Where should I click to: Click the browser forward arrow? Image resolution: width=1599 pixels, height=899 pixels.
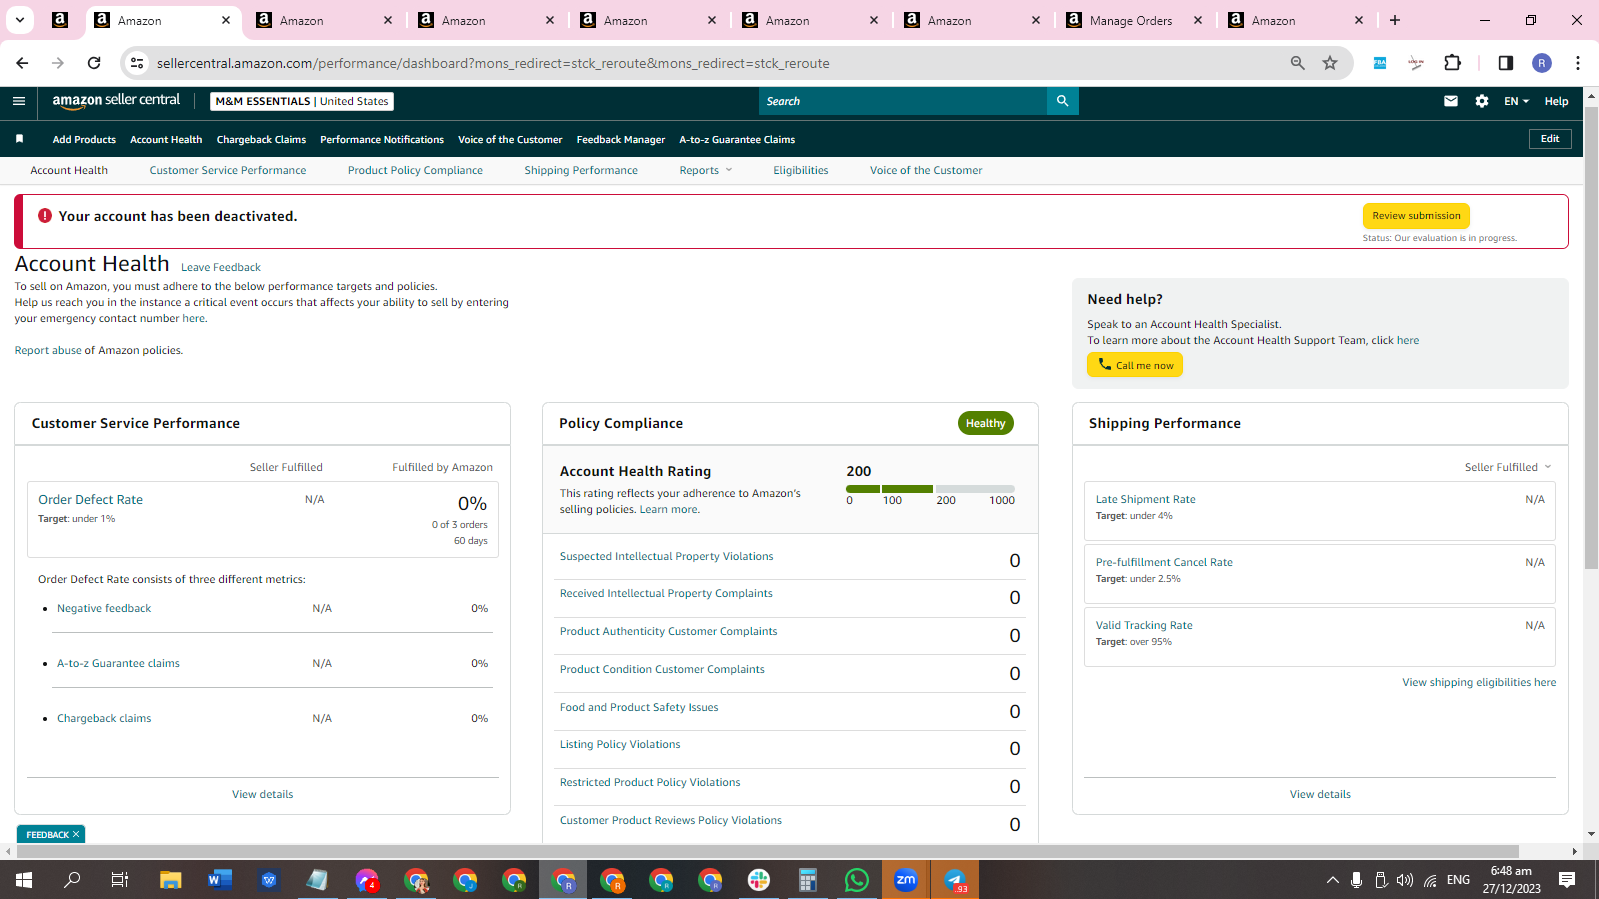pos(58,63)
